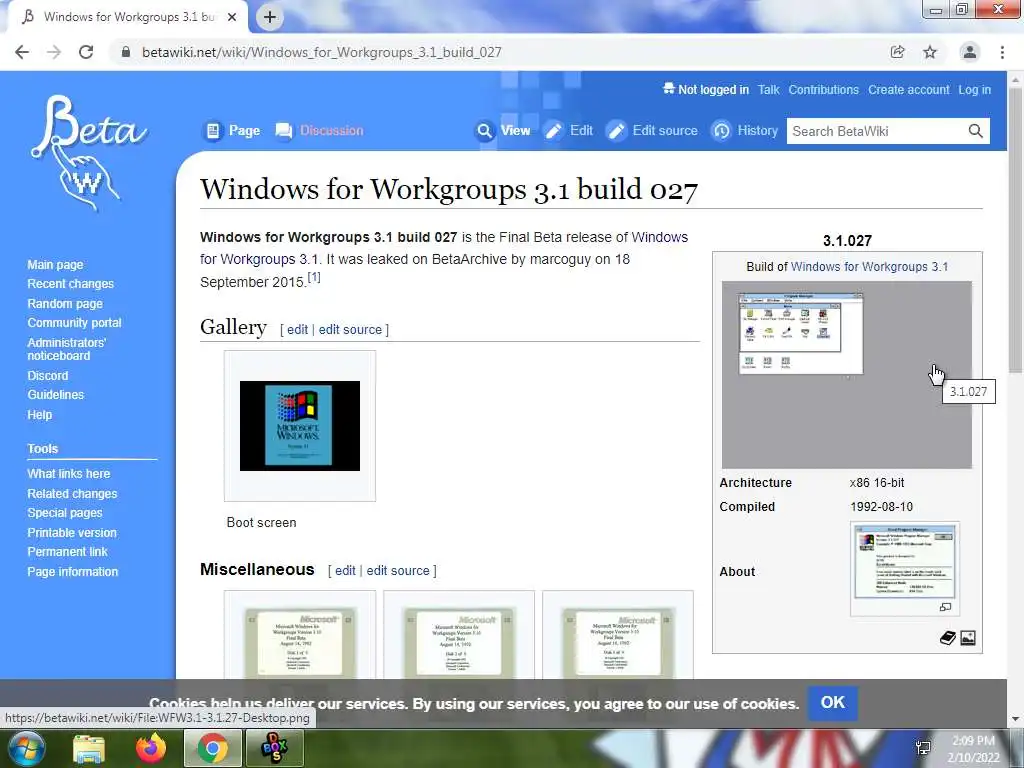Image resolution: width=1024 pixels, height=768 pixels.
Task: Open the Chrome profile avatar icon
Action: click(970, 52)
